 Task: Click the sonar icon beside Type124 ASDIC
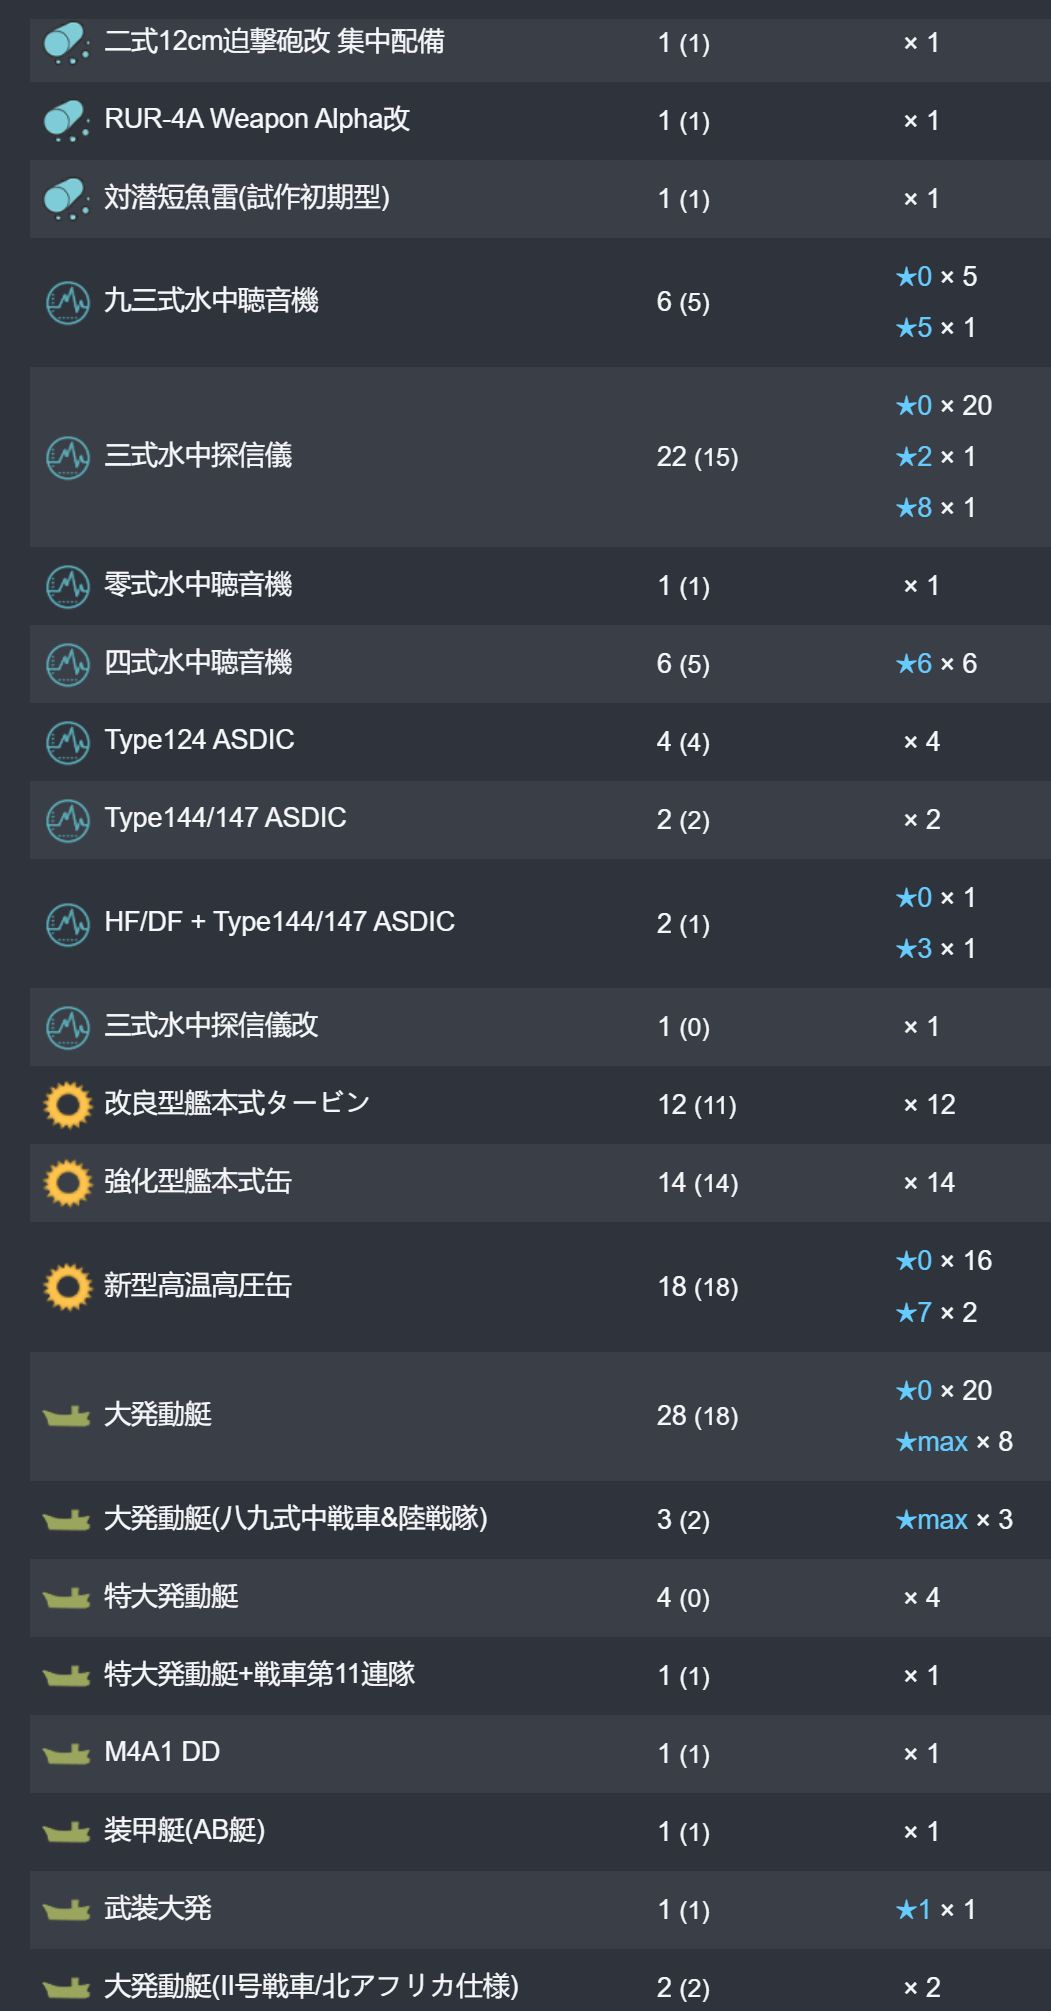(x=67, y=741)
